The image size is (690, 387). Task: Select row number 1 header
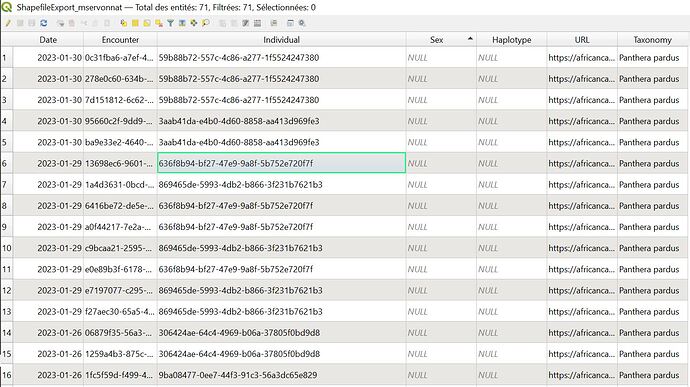pos(7,58)
